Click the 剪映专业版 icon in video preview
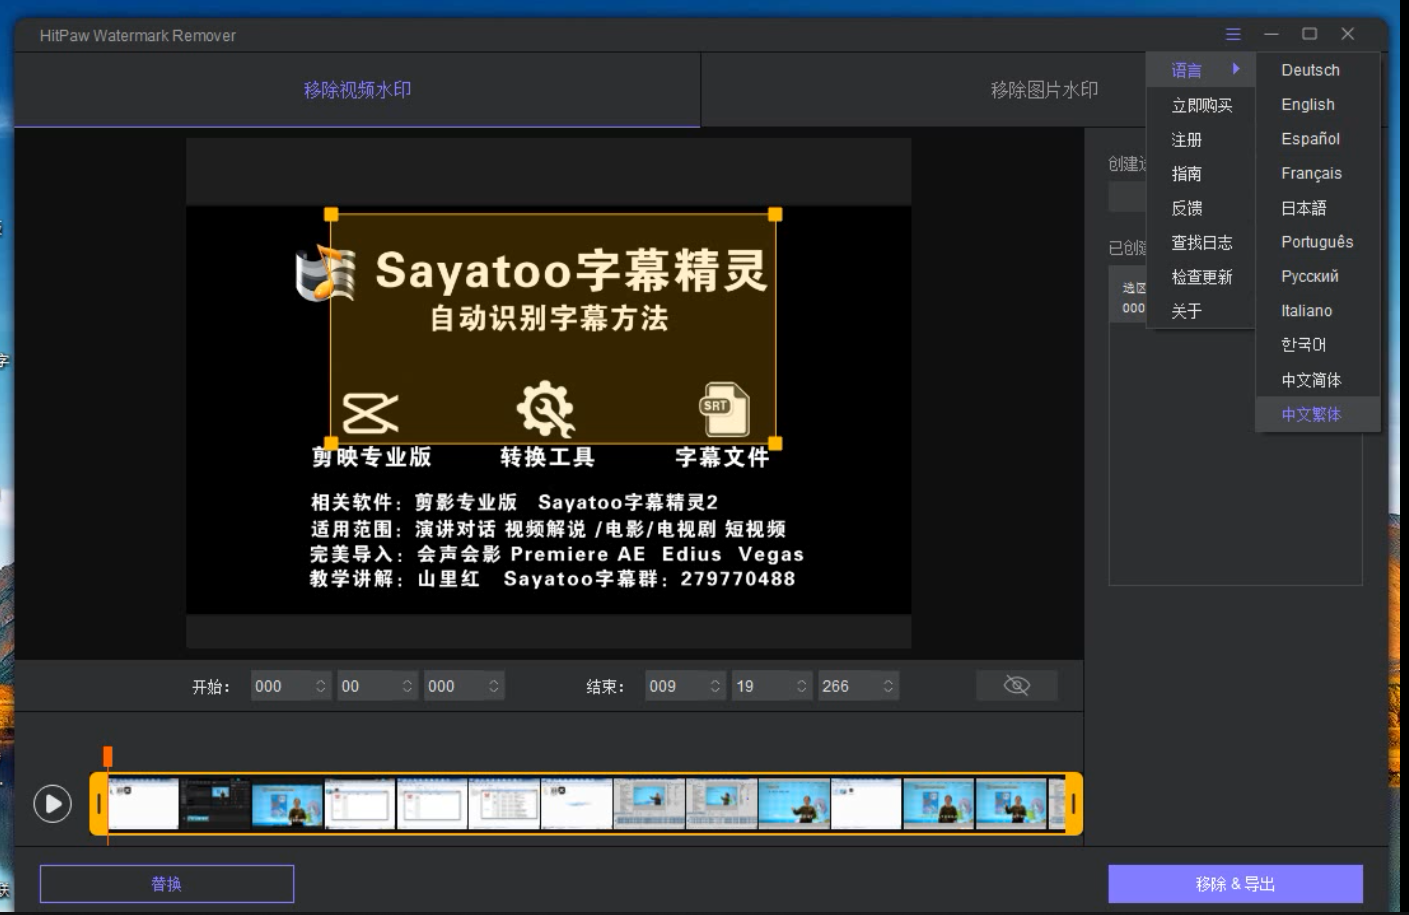 370,413
